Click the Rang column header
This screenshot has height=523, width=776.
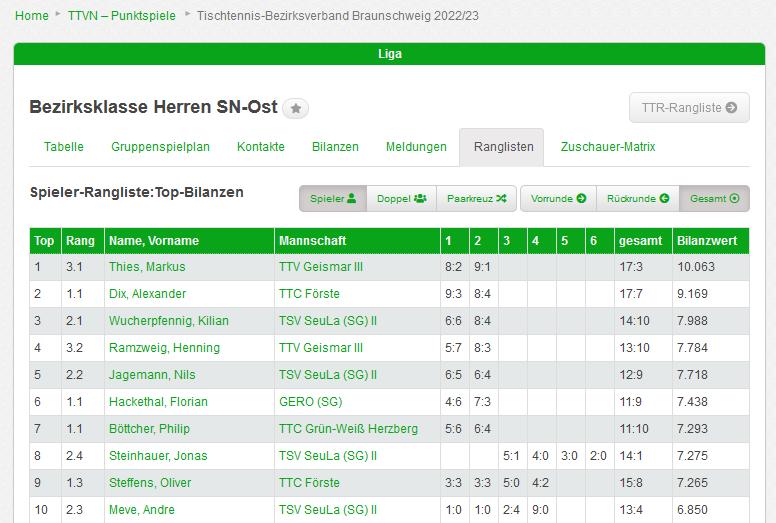click(x=83, y=241)
